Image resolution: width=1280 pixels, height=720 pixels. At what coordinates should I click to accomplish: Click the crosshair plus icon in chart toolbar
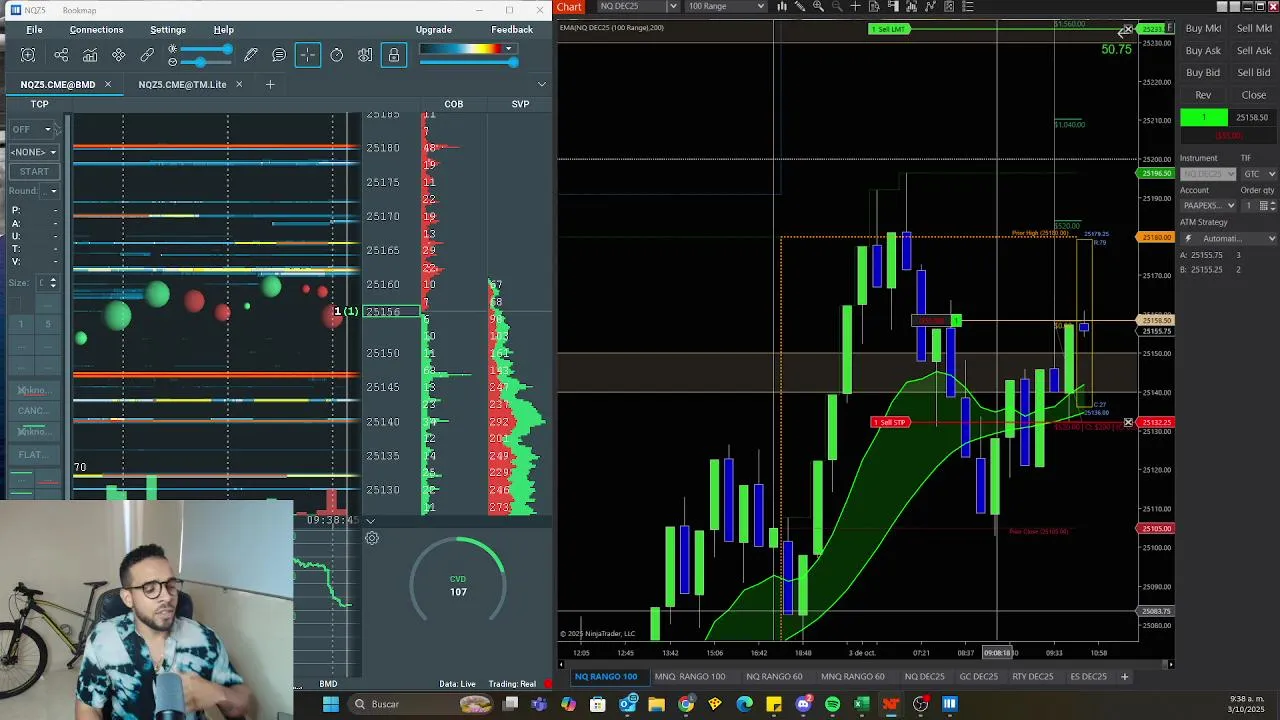point(856,6)
